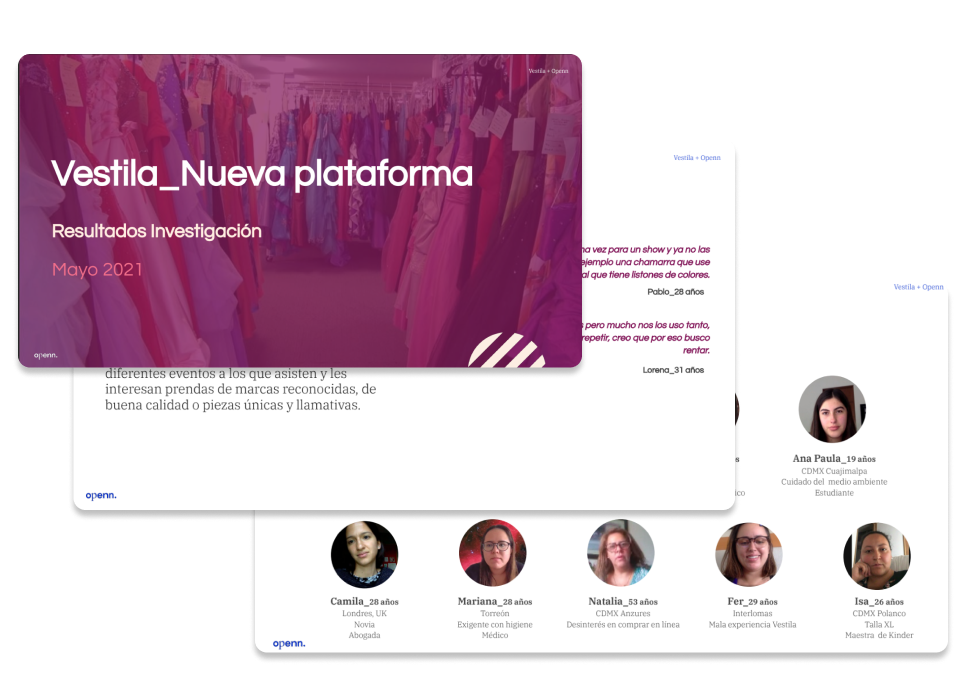
Task: Click "Desinterés en comprar en línea" text
Action: point(623,625)
